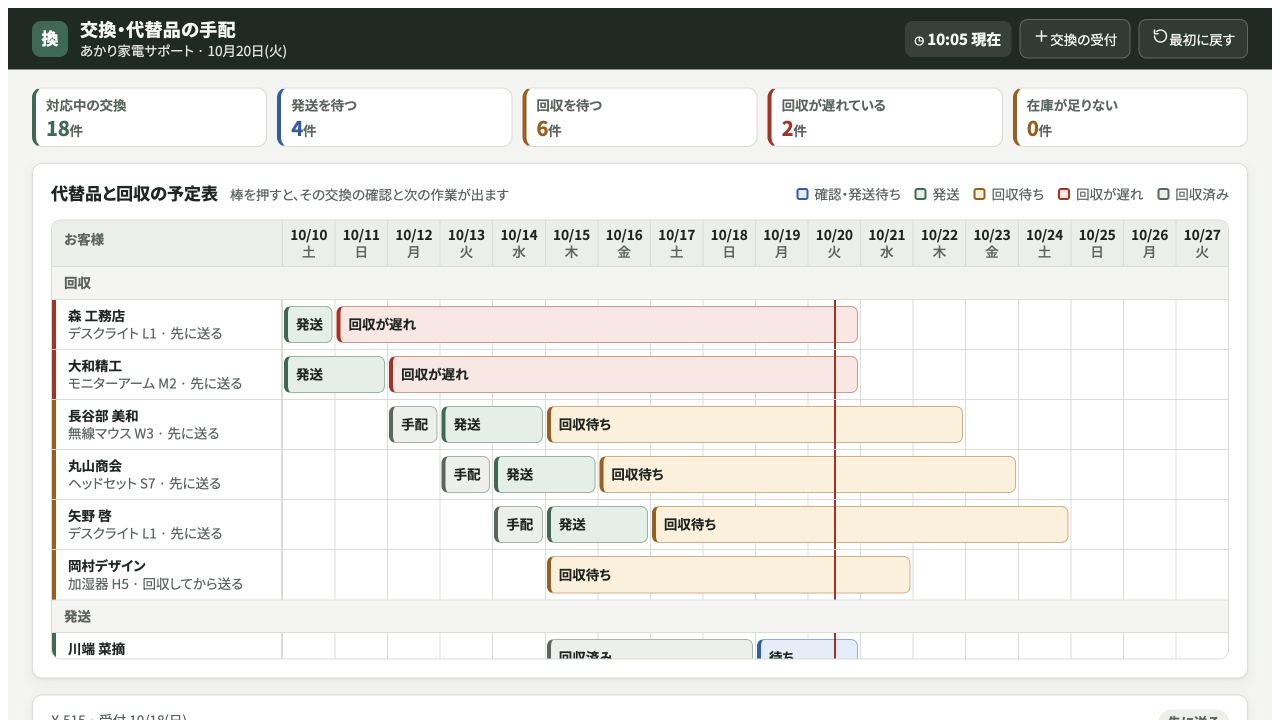Click the customer name 森 工務店
Screen dimensions: 1280x720
tap(96, 316)
